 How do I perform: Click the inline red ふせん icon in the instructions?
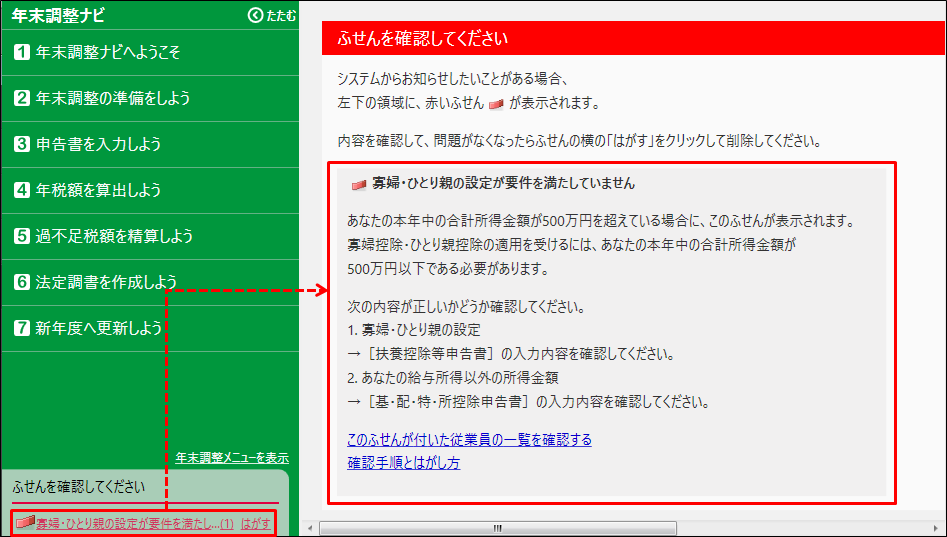click(x=495, y=103)
